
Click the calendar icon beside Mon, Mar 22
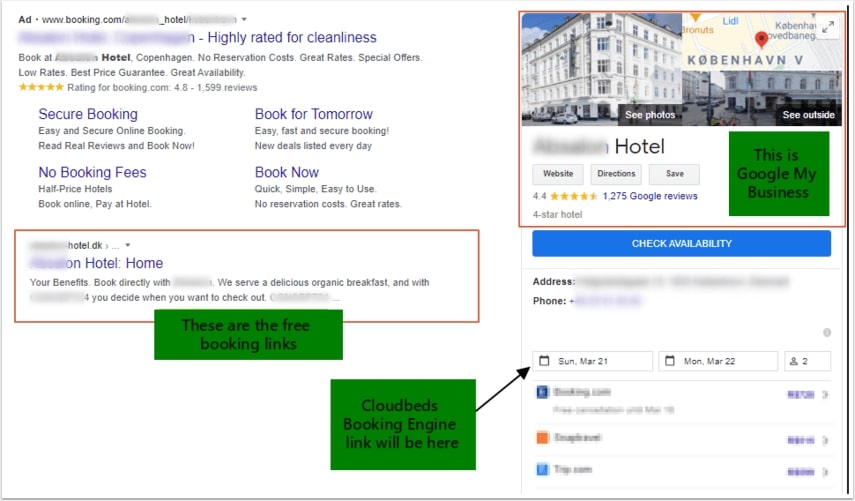670,361
